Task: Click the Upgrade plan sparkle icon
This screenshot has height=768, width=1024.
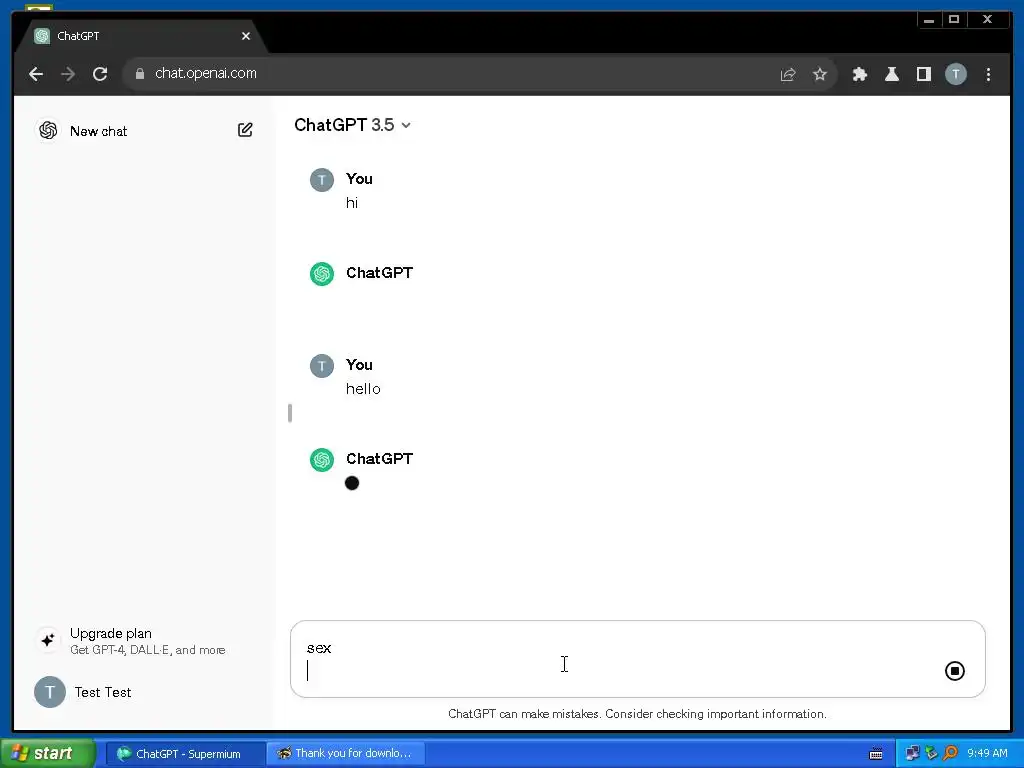Action: [48, 640]
